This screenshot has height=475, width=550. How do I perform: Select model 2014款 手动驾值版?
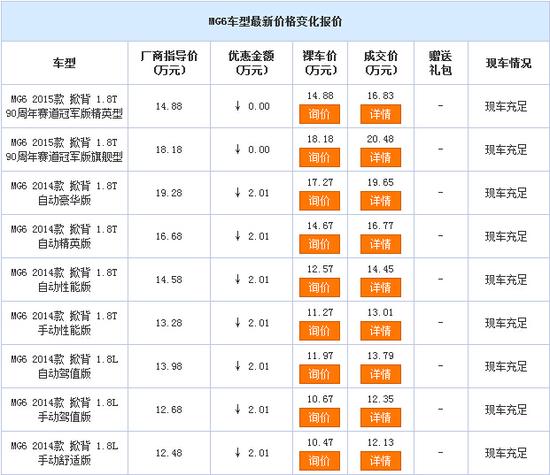tap(64, 410)
